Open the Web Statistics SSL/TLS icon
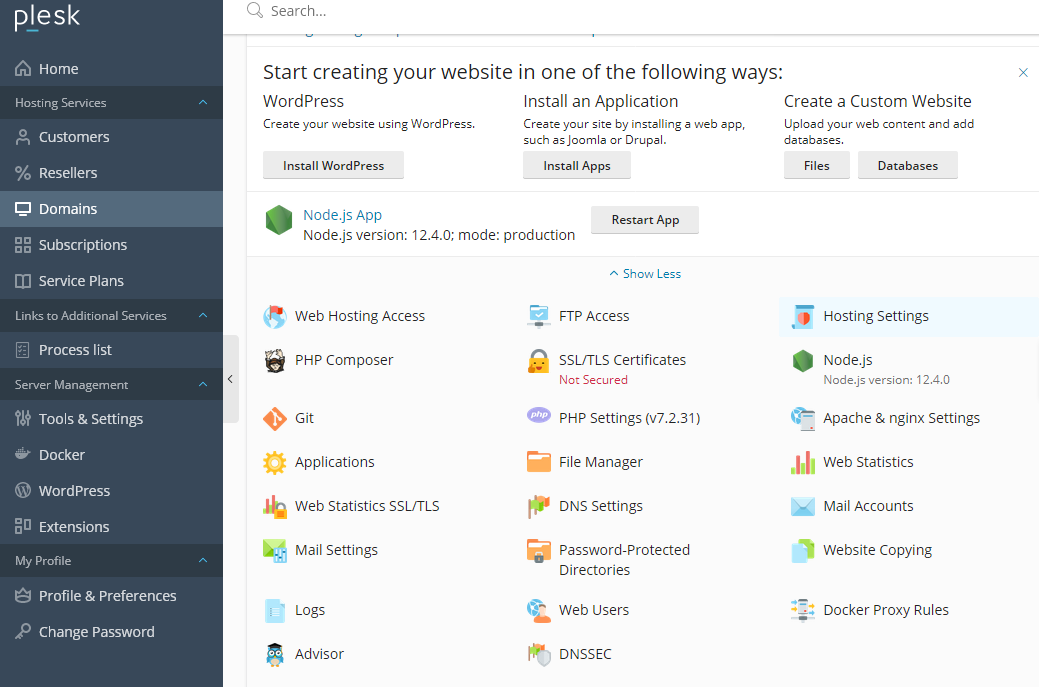This screenshot has height=687, width=1039. coord(274,507)
